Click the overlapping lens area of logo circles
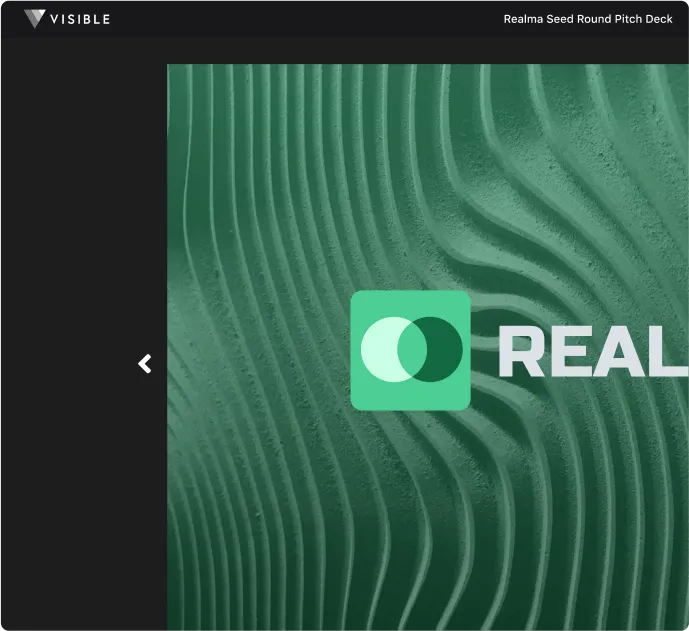 412,349
